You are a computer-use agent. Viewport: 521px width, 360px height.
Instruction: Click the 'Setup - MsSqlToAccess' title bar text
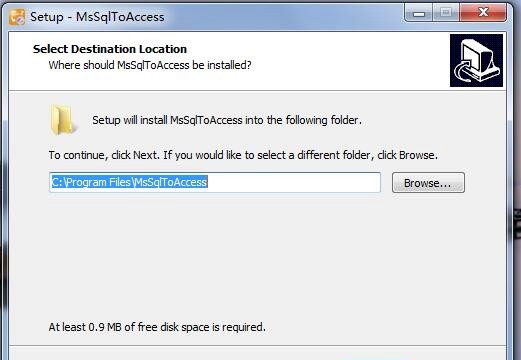[x=97, y=17]
